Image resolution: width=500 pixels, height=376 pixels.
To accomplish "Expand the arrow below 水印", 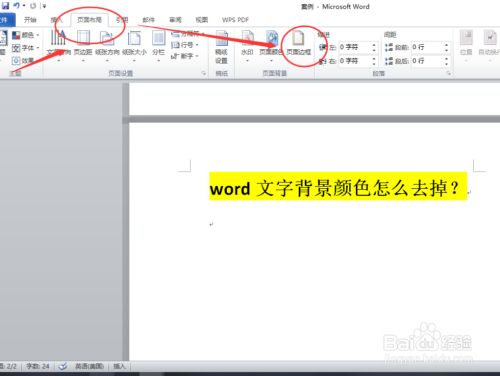I will pos(248,61).
